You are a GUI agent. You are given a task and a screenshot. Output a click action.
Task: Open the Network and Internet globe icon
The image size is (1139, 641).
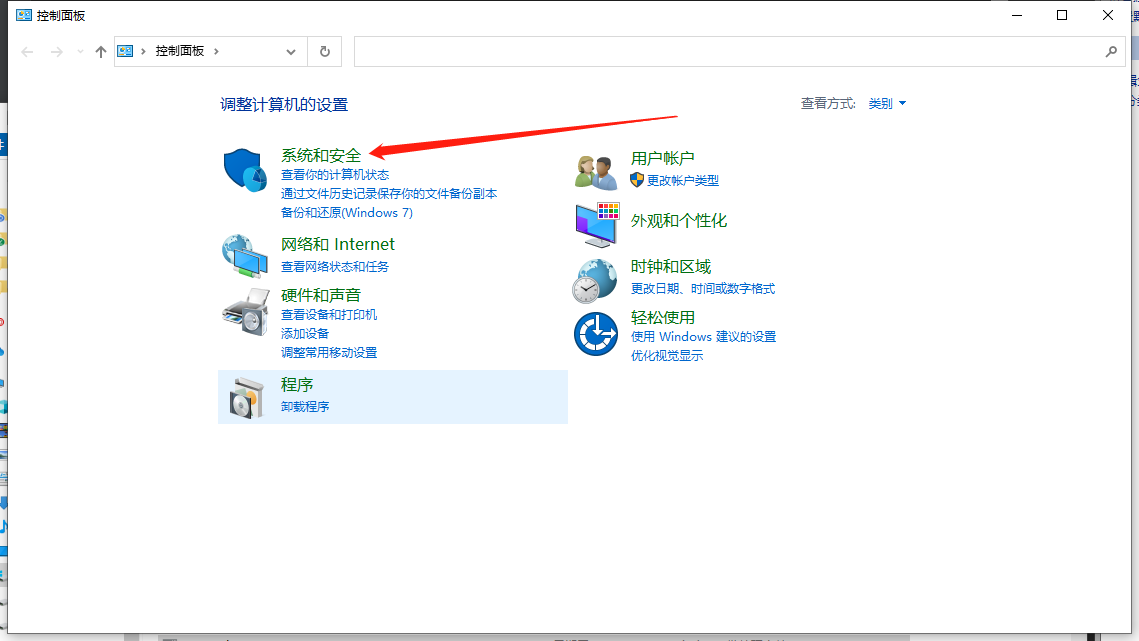click(245, 256)
